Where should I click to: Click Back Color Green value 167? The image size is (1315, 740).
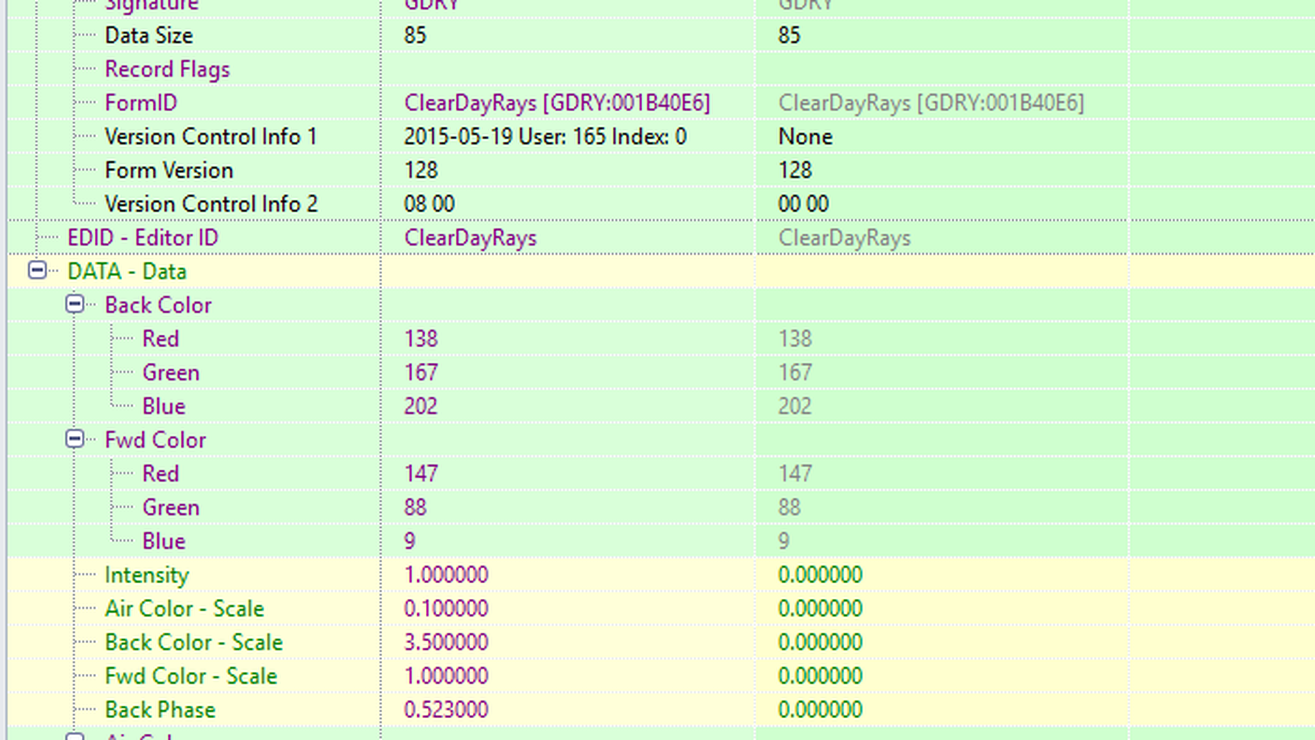(421, 373)
